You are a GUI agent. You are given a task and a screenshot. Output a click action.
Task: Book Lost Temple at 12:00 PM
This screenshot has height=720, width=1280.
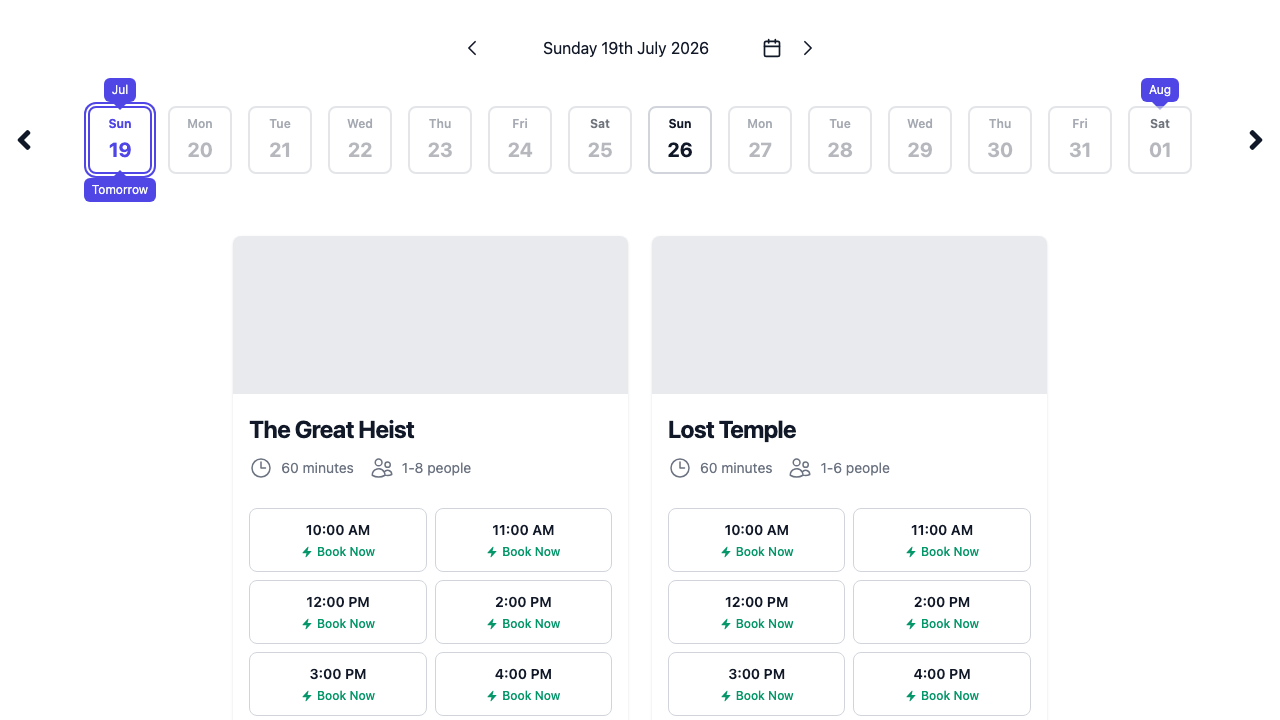click(x=756, y=612)
